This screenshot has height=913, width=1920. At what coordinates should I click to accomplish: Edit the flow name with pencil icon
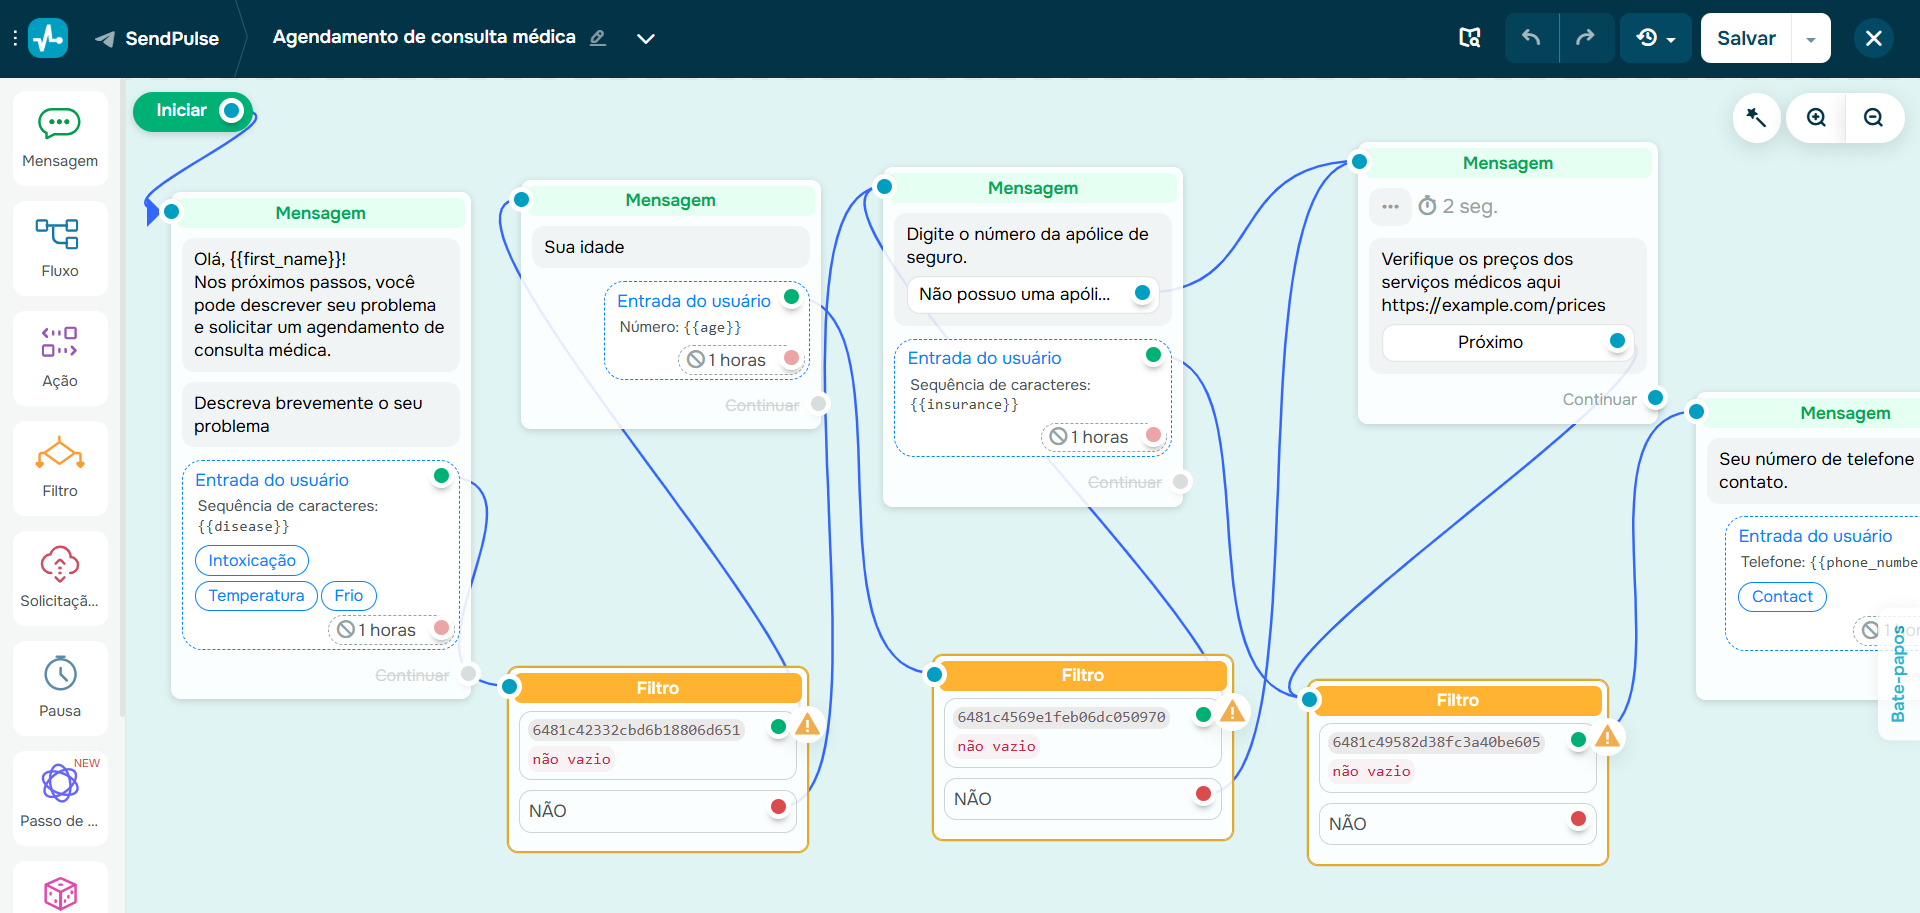pyautogui.click(x=598, y=38)
